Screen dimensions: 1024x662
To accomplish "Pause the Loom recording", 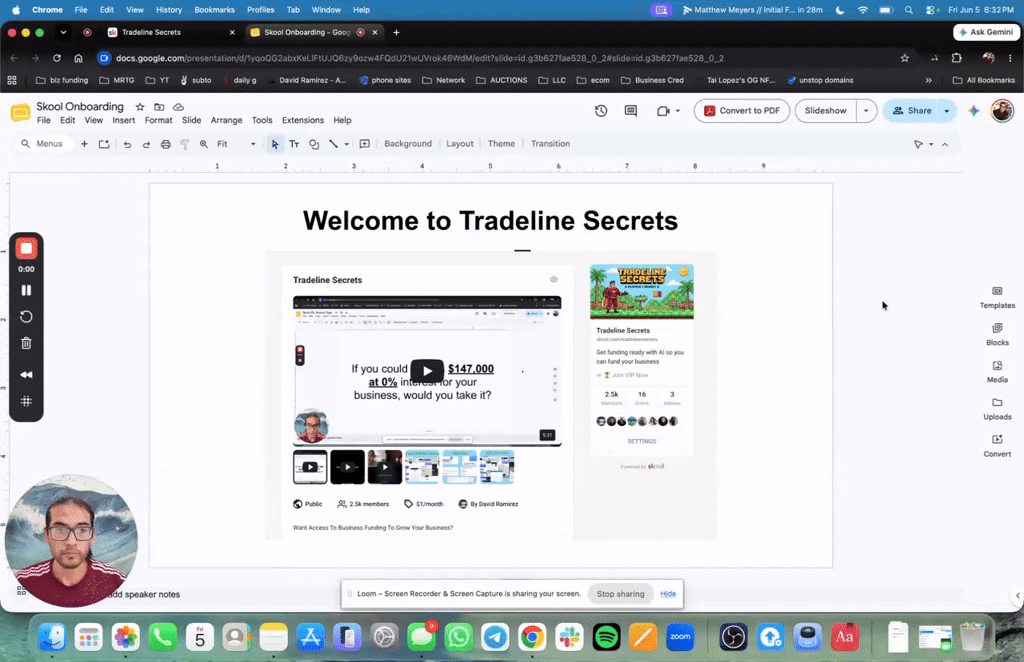I will pyautogui.click(x=26, y=290).
